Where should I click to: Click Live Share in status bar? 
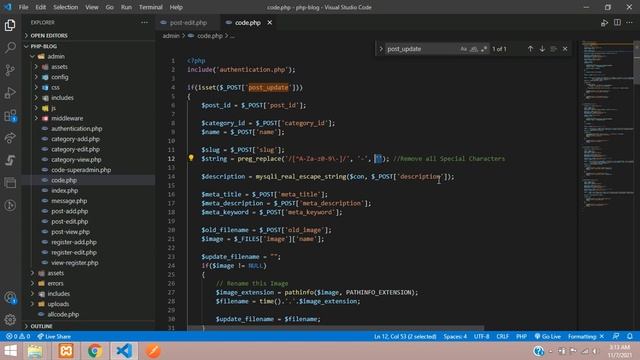54,336
